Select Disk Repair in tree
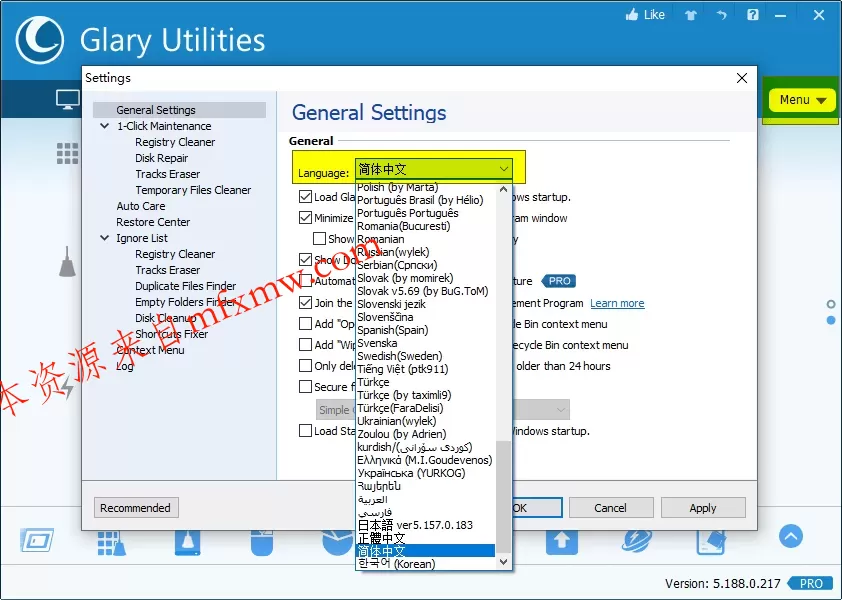The height and width of the screenshot is (600, 842). [162, 158]
